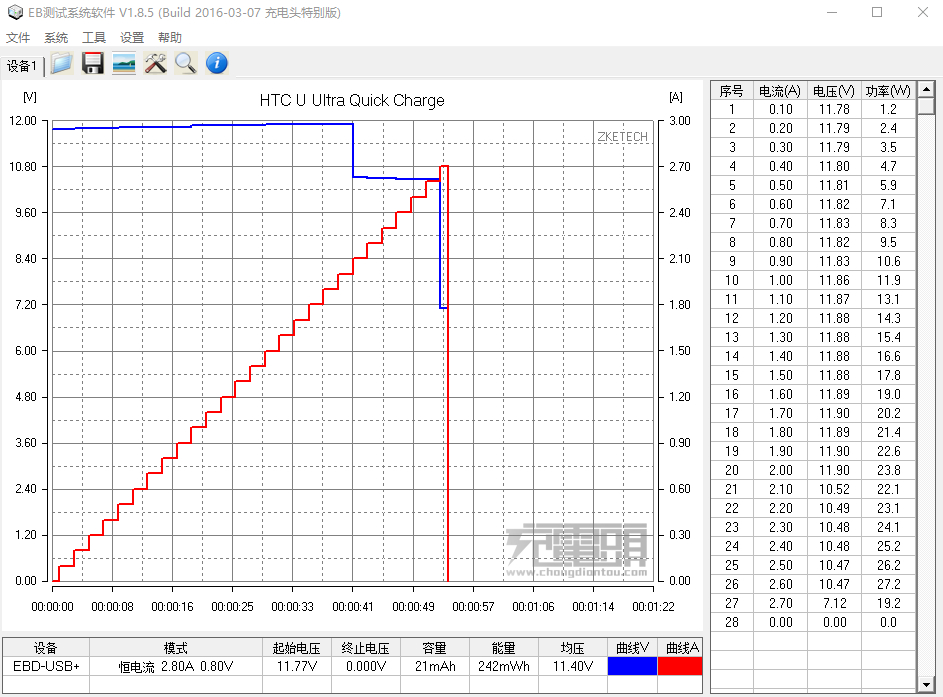Click the 00:00:41 time axis label
The image size is (943, 697).
353,607
